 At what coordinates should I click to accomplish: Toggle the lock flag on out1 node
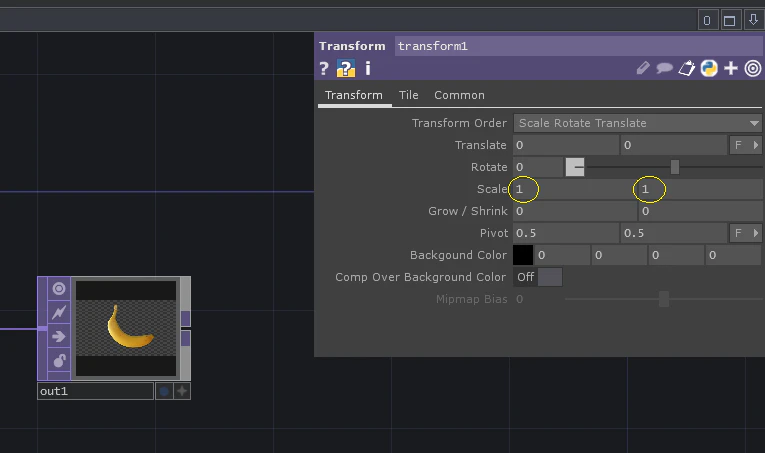pos(59,361)
